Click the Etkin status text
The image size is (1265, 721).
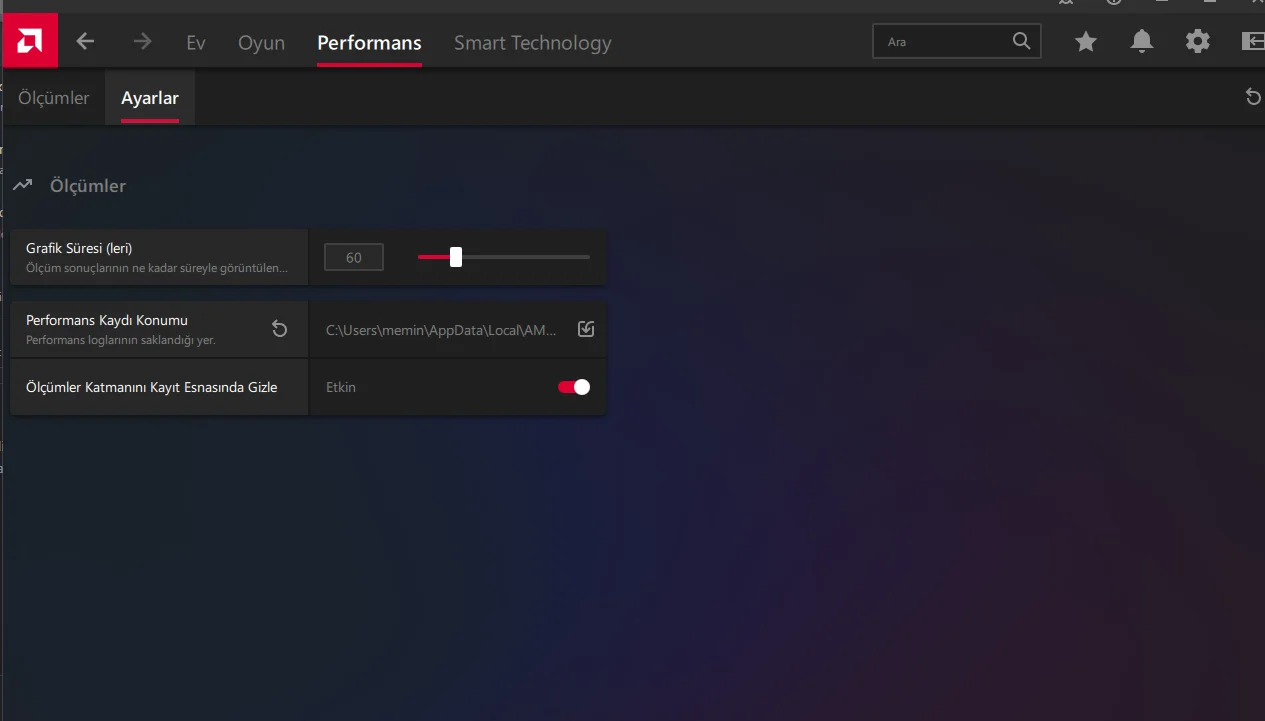pos(341,387)
